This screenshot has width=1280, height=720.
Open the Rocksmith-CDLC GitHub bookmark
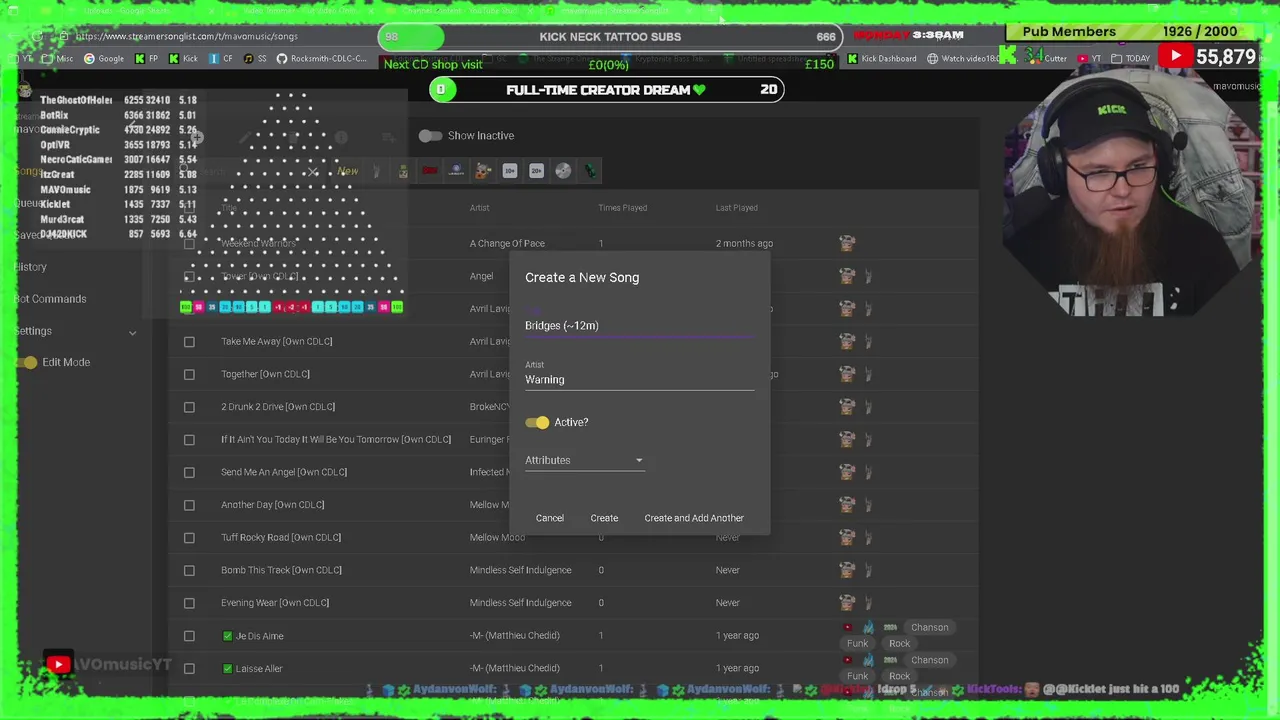click(x=321, y=59)
